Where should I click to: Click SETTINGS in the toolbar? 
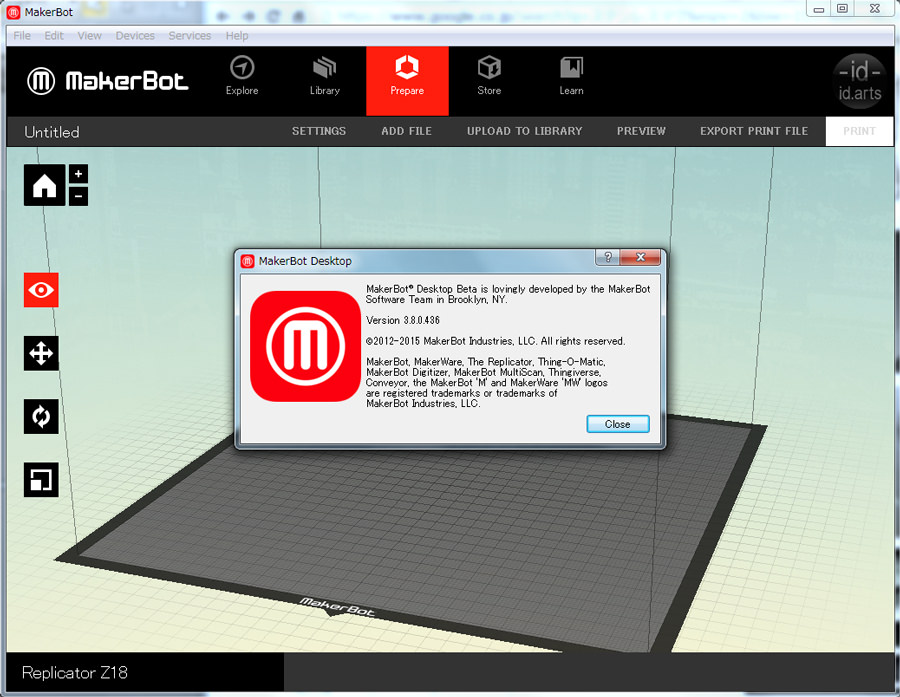[x=319, y=131]
